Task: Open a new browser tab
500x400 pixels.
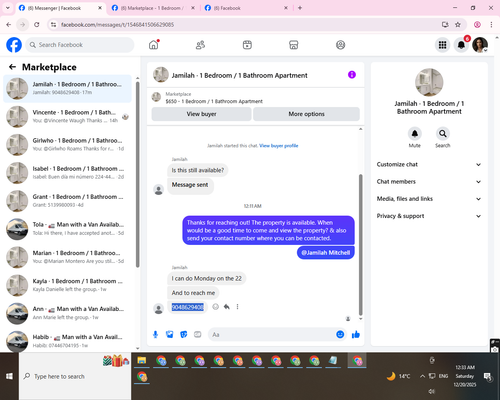Action: (x=300, y=8)
